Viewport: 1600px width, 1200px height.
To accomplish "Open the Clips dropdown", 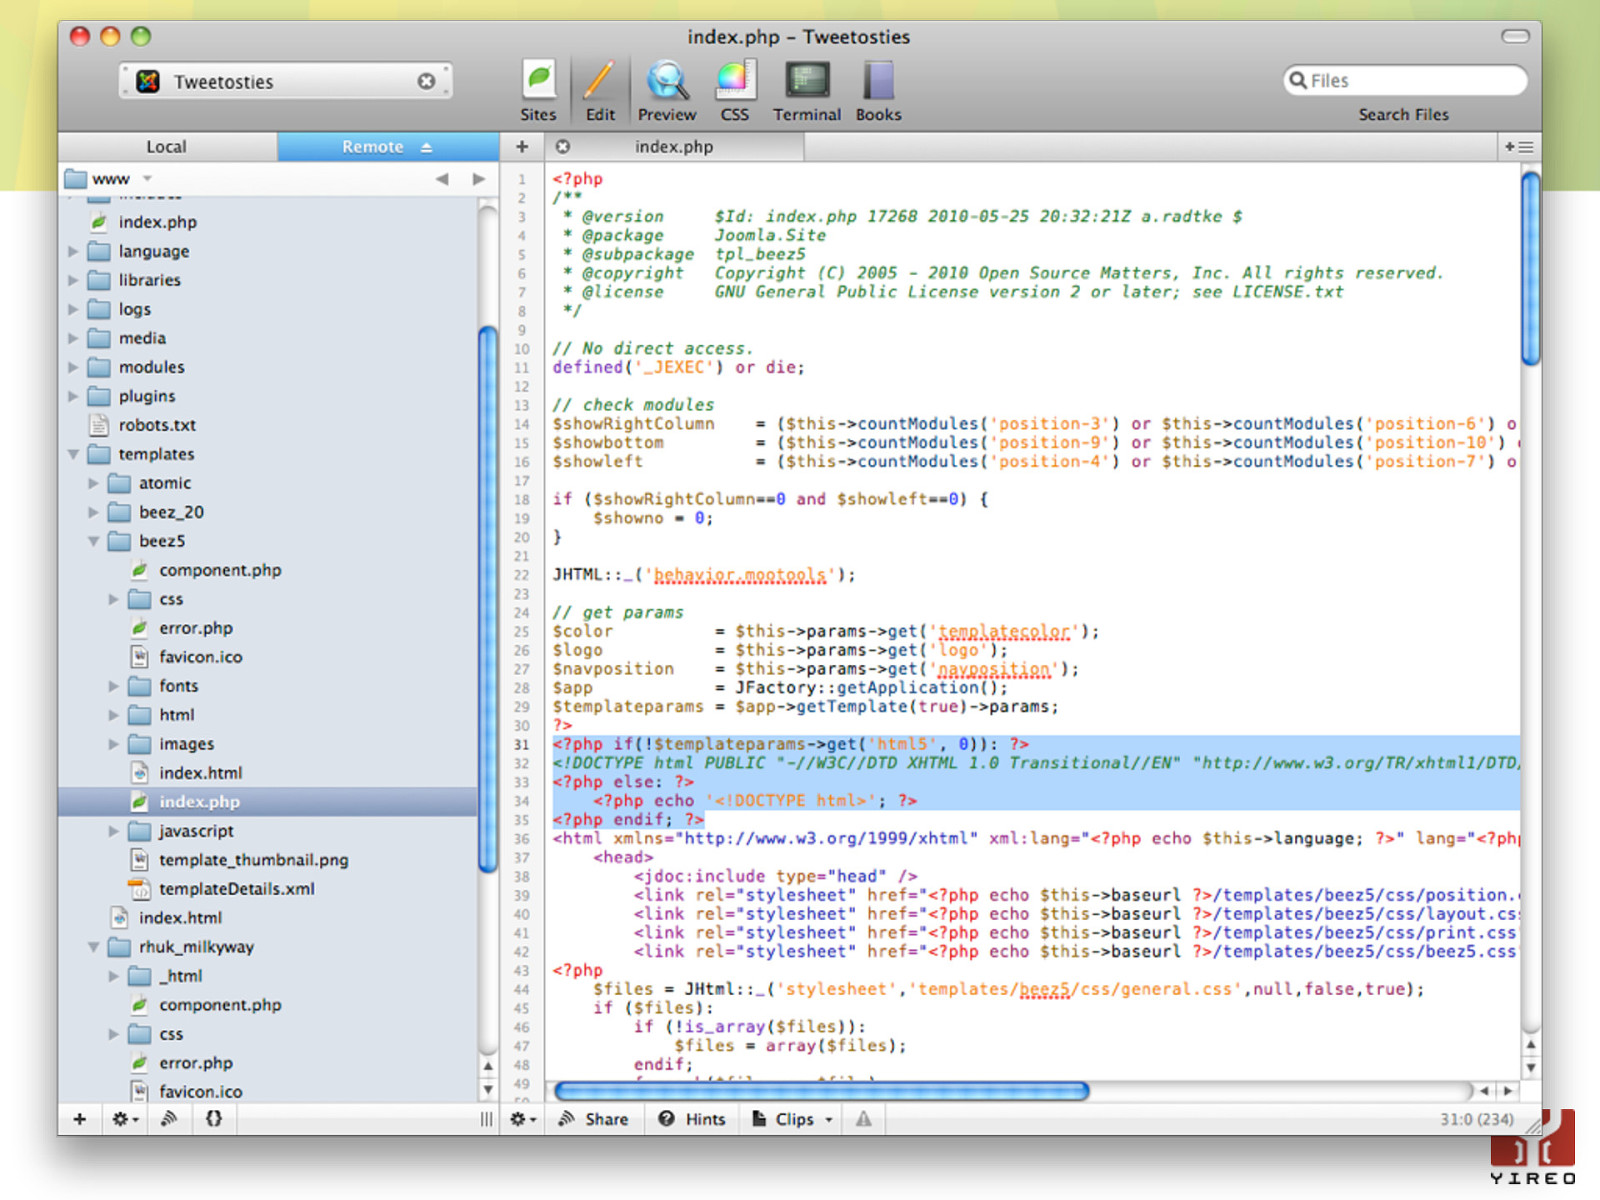I will click(792, 1119).
